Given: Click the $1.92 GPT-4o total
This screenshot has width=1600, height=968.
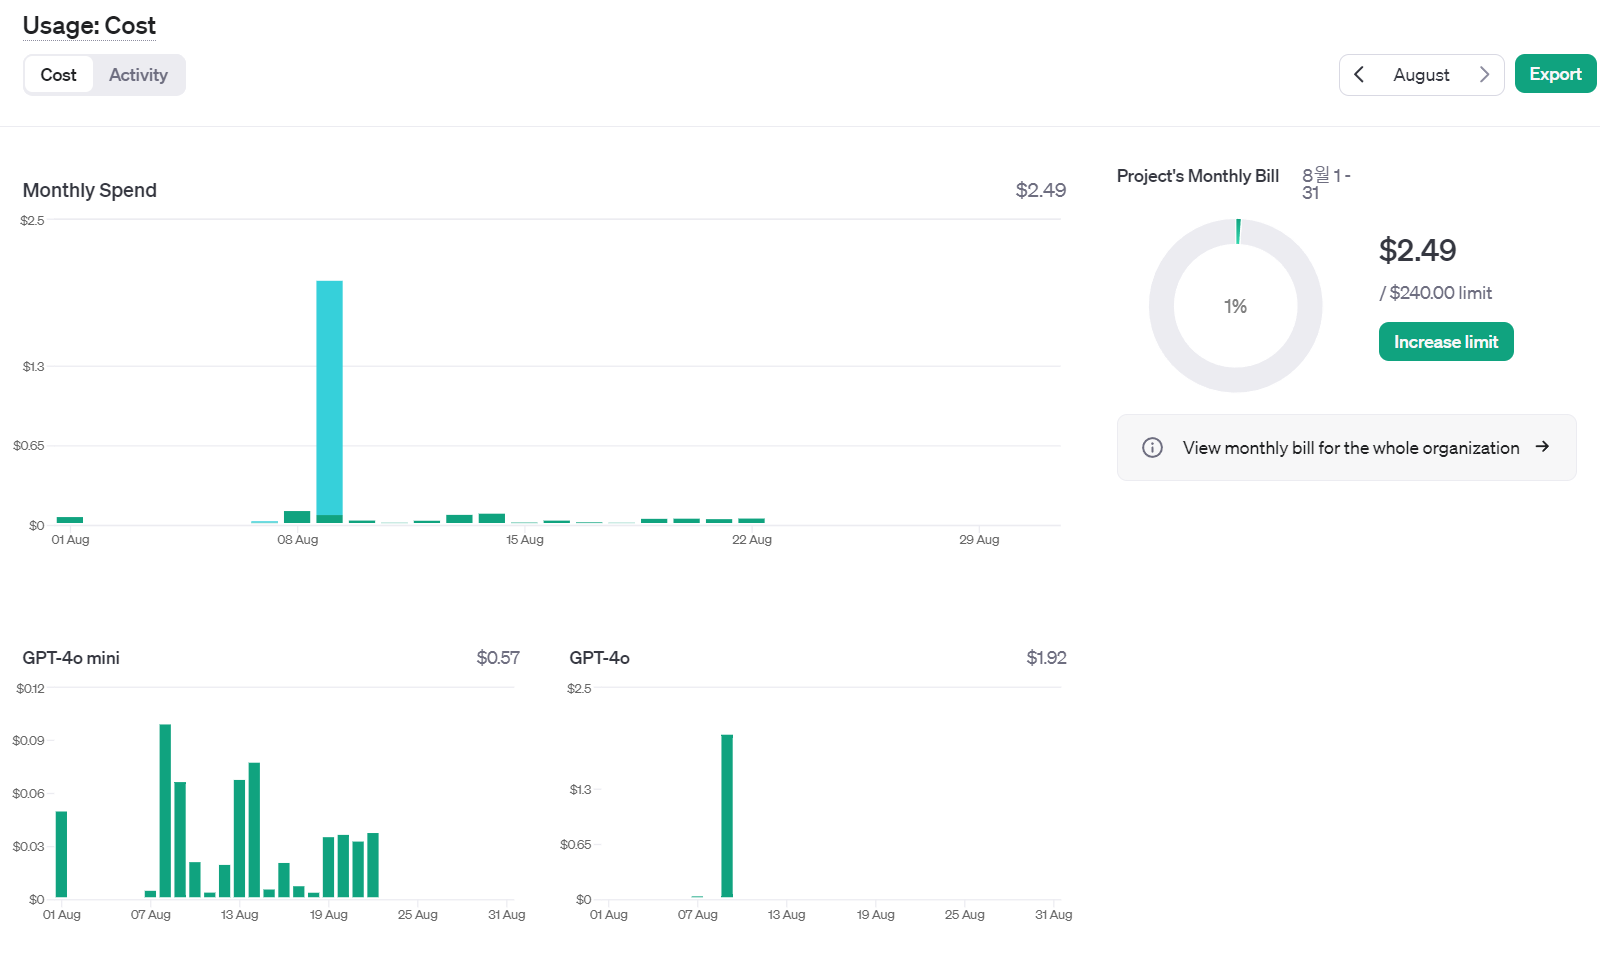Looking at the screenshot, I should pos(1046,658).
